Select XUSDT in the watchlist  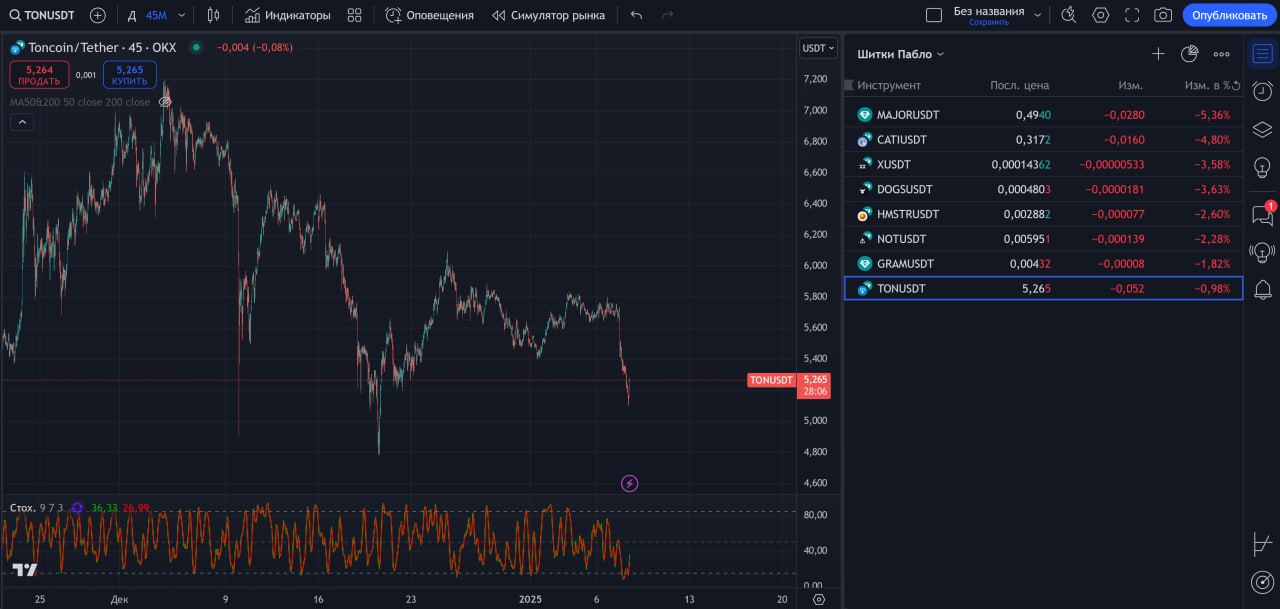click(1044, 164)
